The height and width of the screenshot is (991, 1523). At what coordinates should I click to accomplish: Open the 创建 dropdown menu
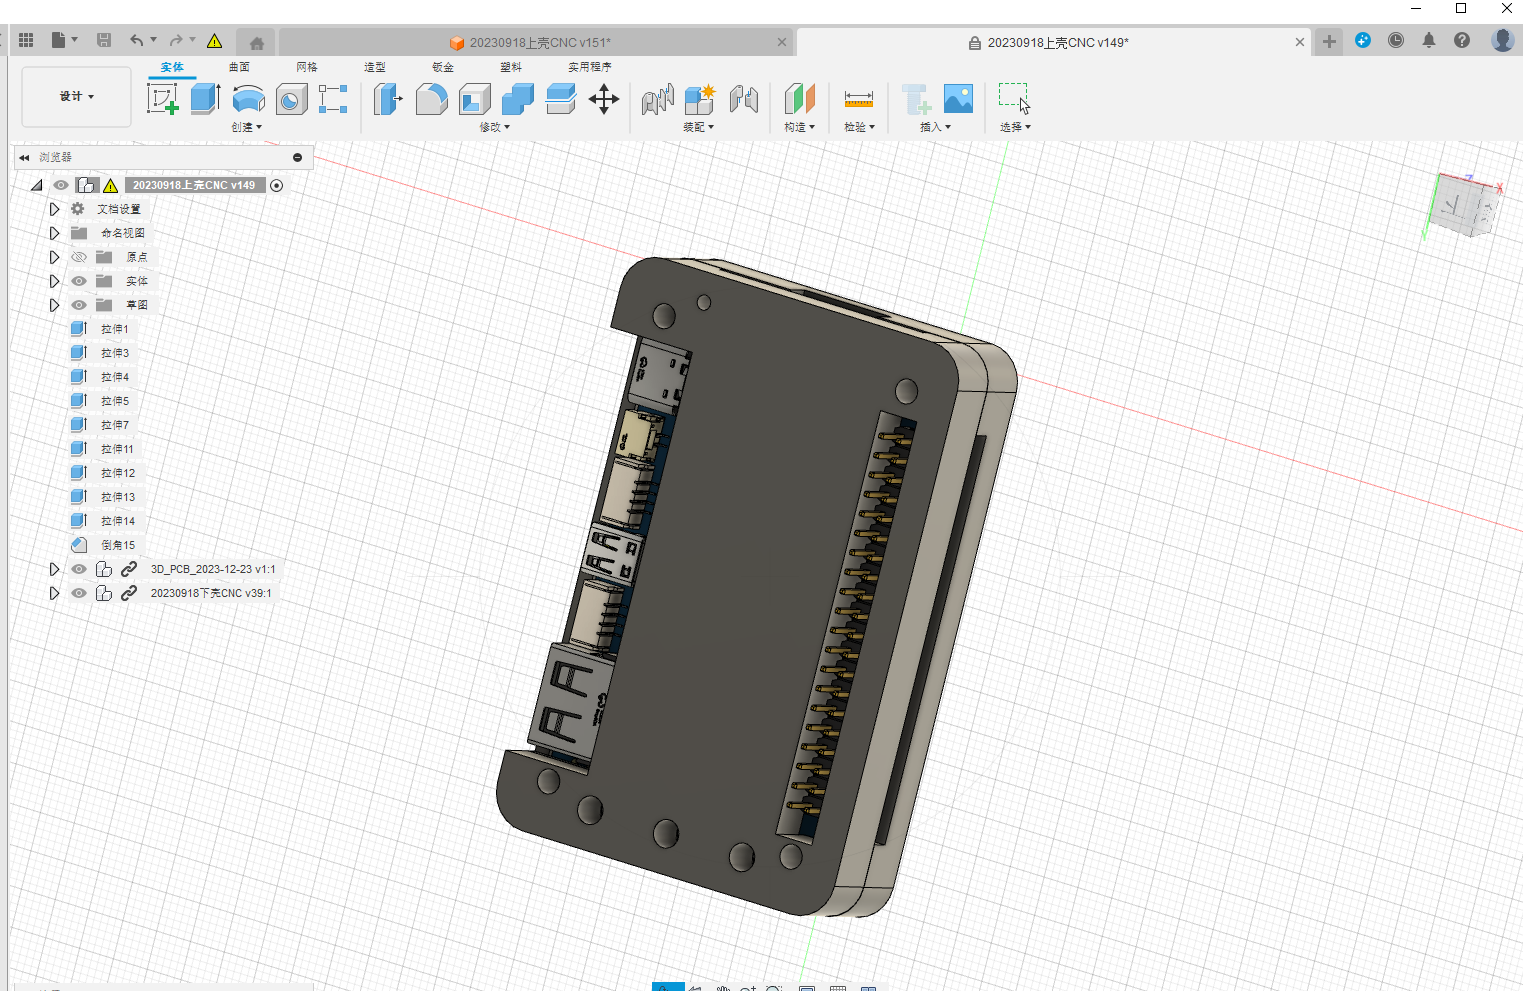246,127
